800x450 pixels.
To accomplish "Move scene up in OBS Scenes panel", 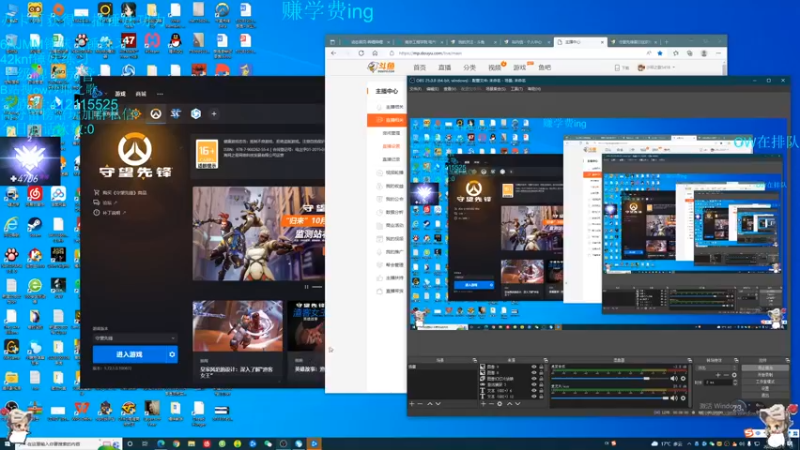I will (x=430, y=404).
